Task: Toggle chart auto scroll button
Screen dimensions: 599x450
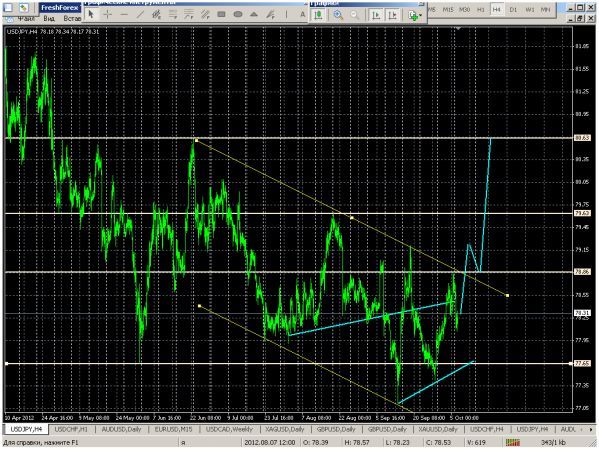Action: coord(376,15)
